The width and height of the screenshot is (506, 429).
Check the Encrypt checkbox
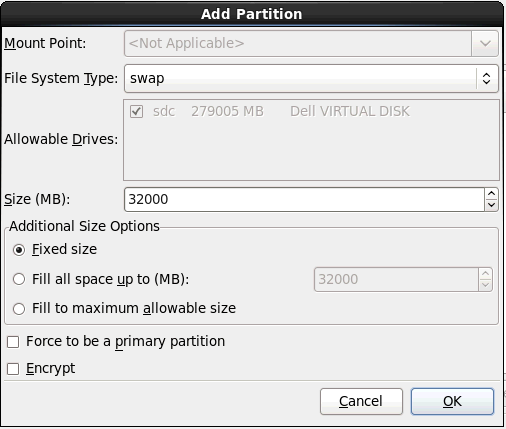click(13, 369)
